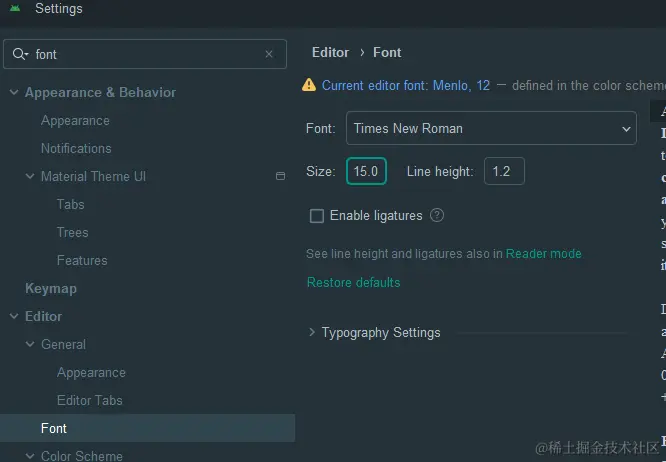
Task: Open Keymap settings
Action: (x=51, y=288)
